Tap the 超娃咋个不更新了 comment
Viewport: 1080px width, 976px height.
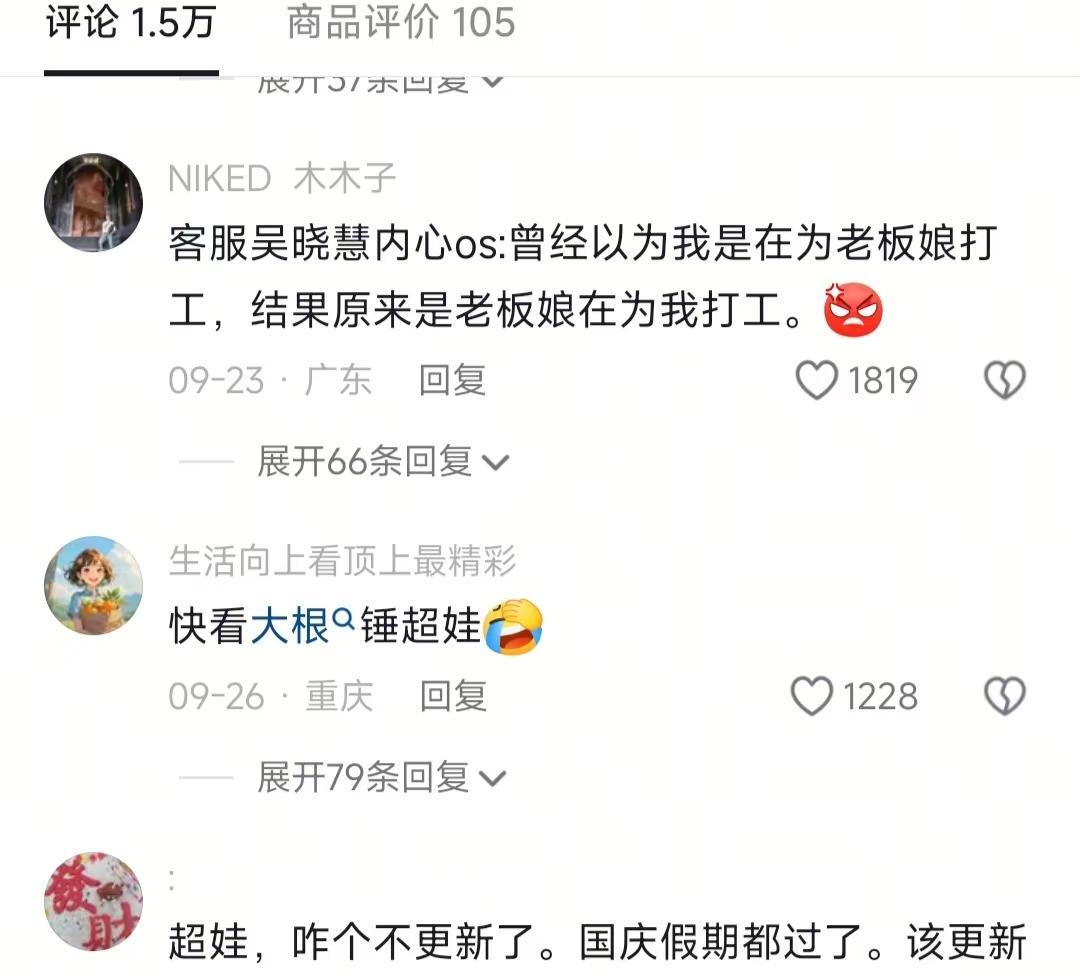597,942
